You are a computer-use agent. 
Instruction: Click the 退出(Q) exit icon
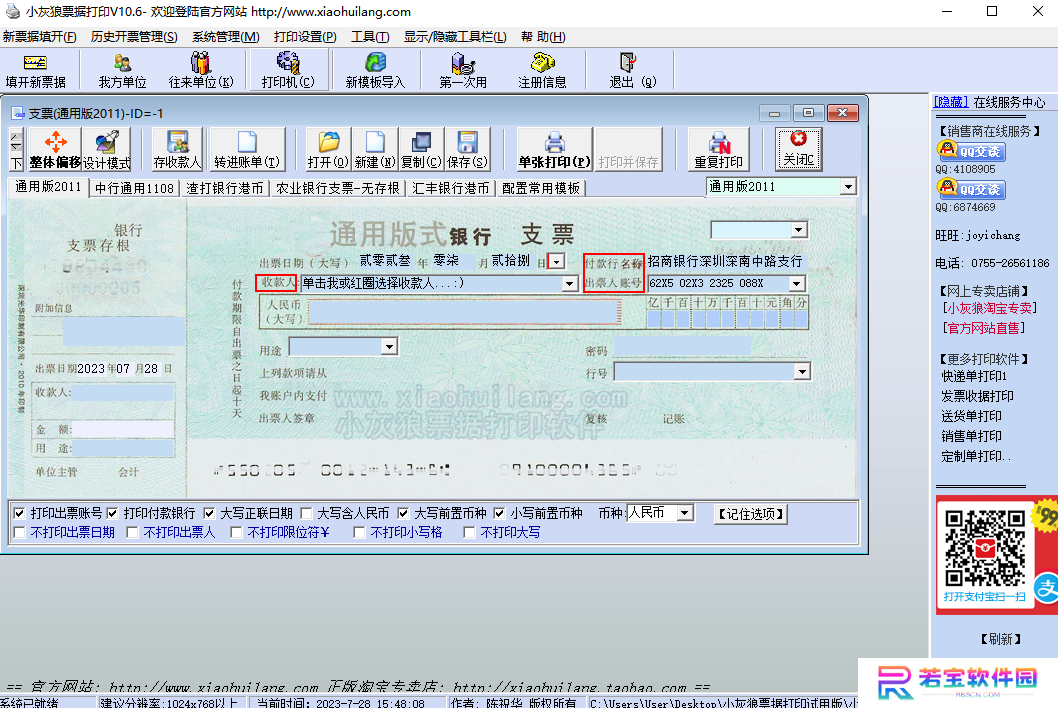click(x=632, y=70)
